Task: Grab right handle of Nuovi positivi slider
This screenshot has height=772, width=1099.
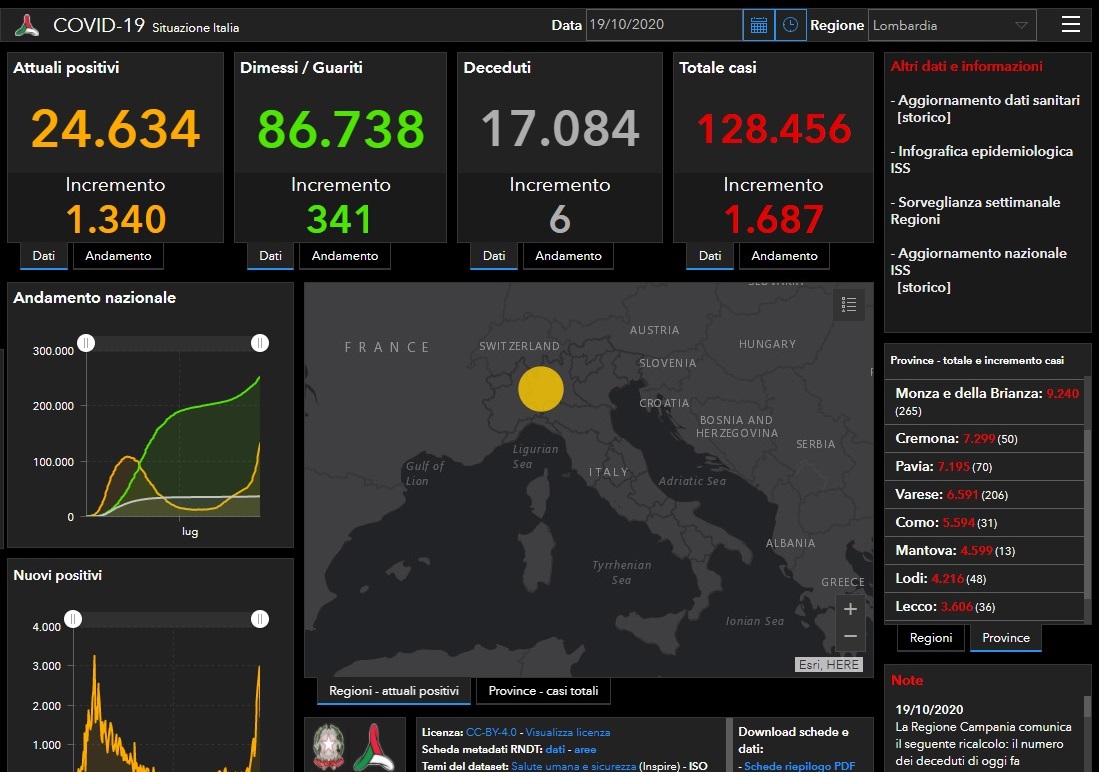Action: 260,619
